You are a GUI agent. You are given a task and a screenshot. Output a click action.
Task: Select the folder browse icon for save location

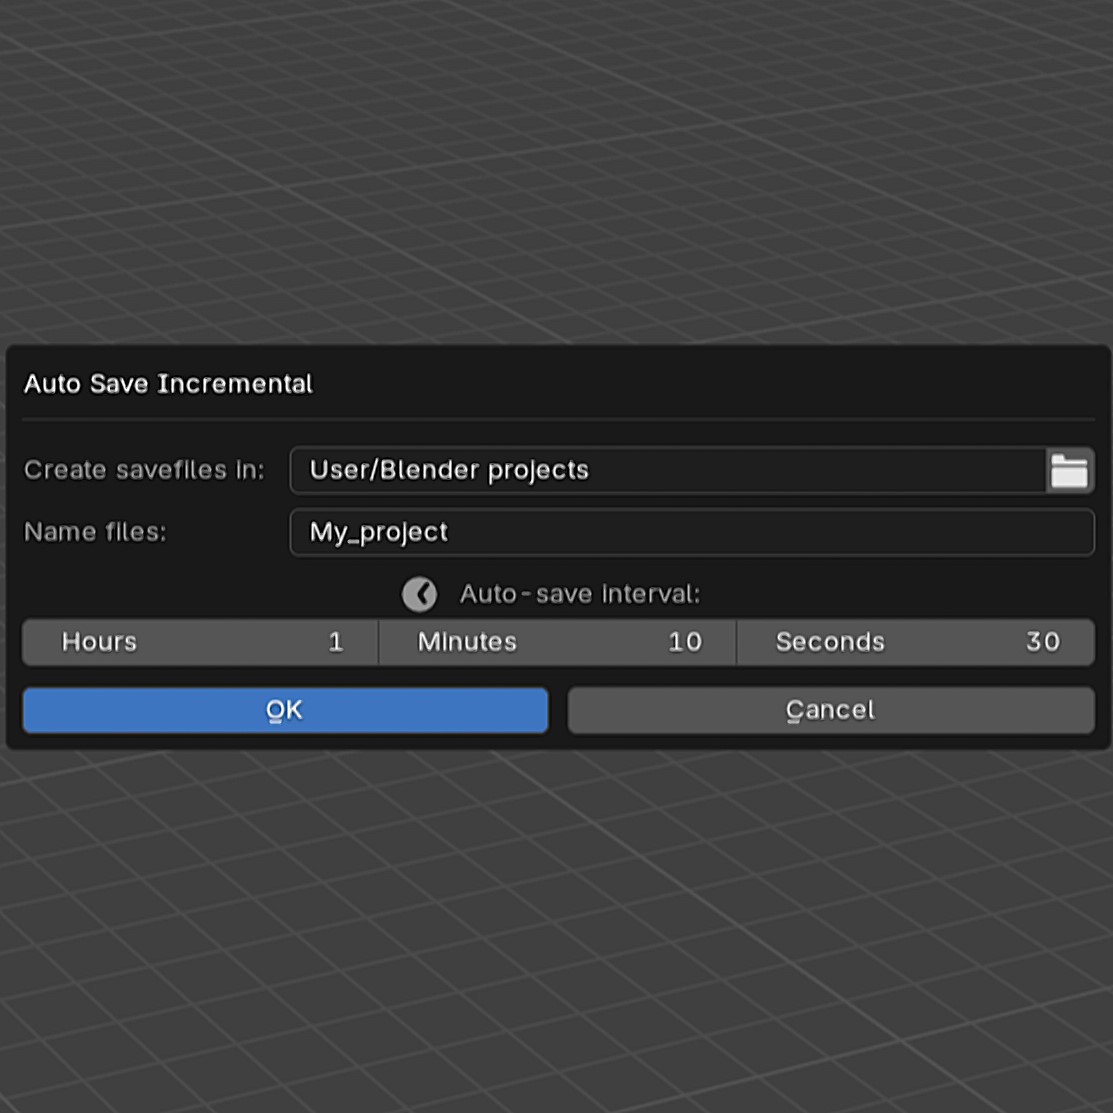coord(1069,470)
